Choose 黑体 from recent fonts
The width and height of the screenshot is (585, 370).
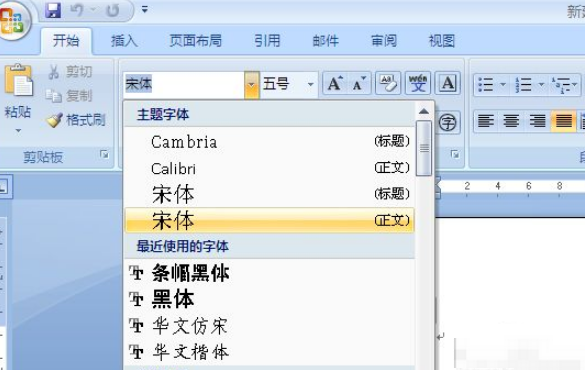(x=269, y=299)
